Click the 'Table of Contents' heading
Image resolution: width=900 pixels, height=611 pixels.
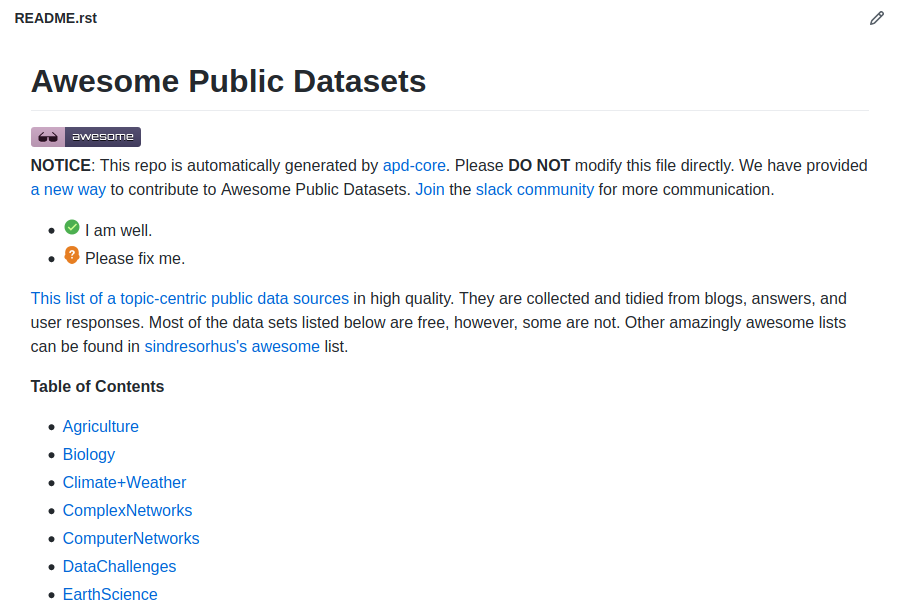(98, 386)
